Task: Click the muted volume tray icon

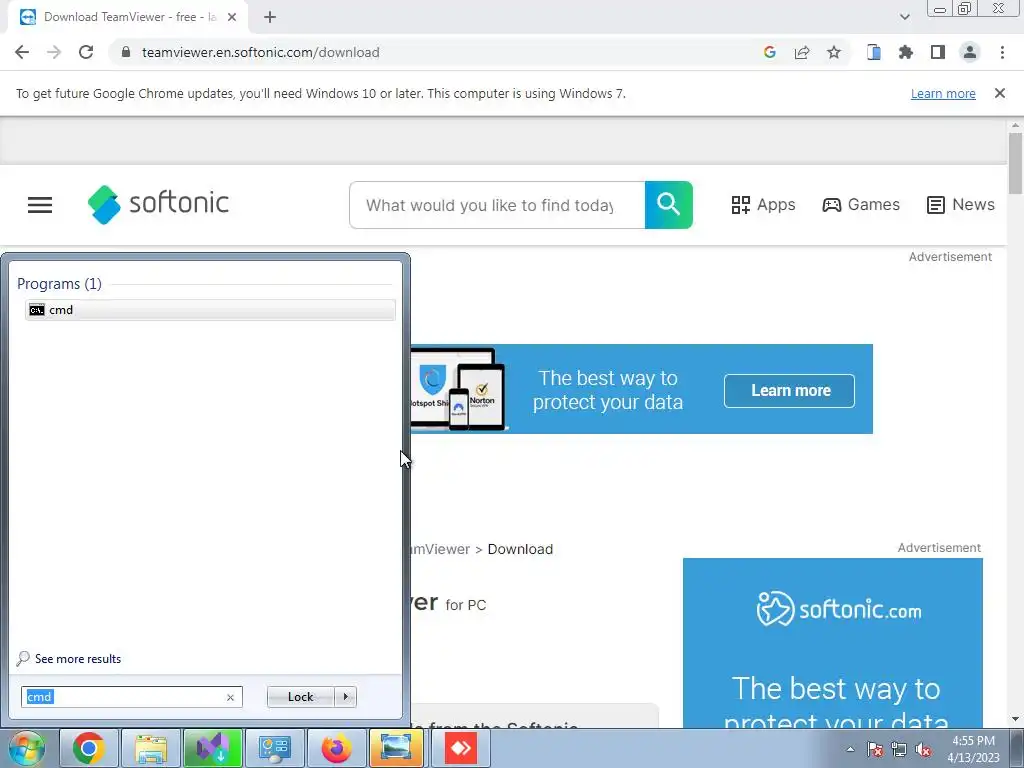Action: 923,749
